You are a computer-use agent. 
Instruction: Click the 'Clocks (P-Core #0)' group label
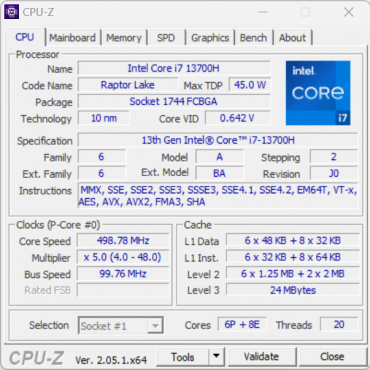tap(58, 225)
